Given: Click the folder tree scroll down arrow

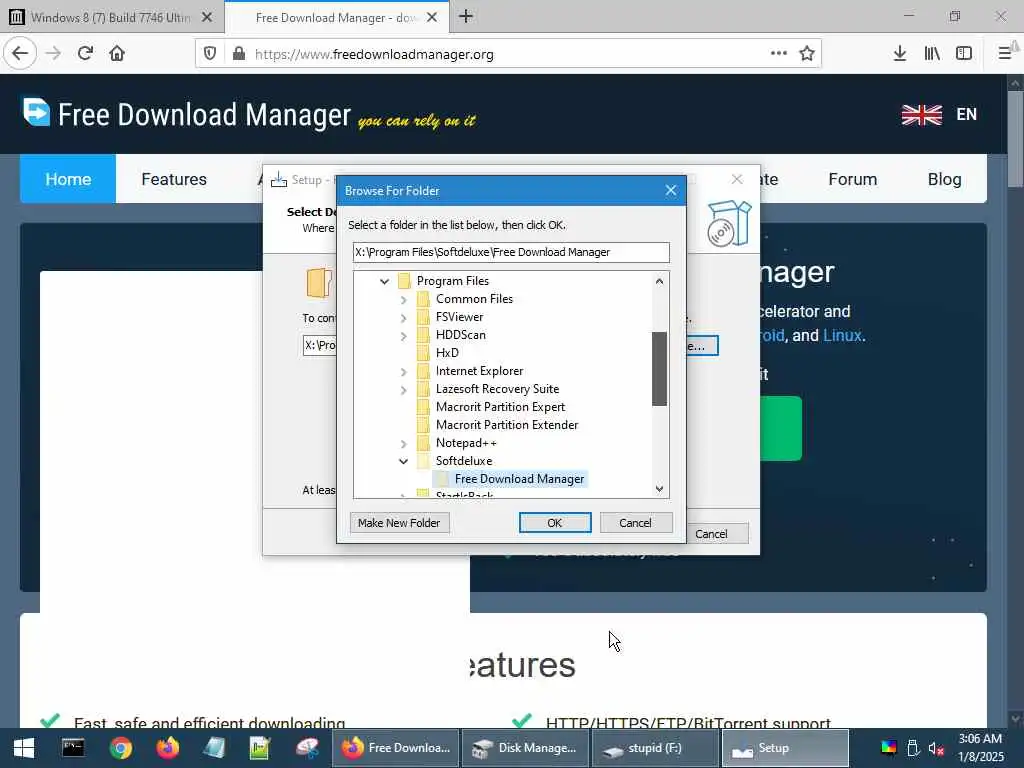Looking at the screenshot, I should point(659,488).
